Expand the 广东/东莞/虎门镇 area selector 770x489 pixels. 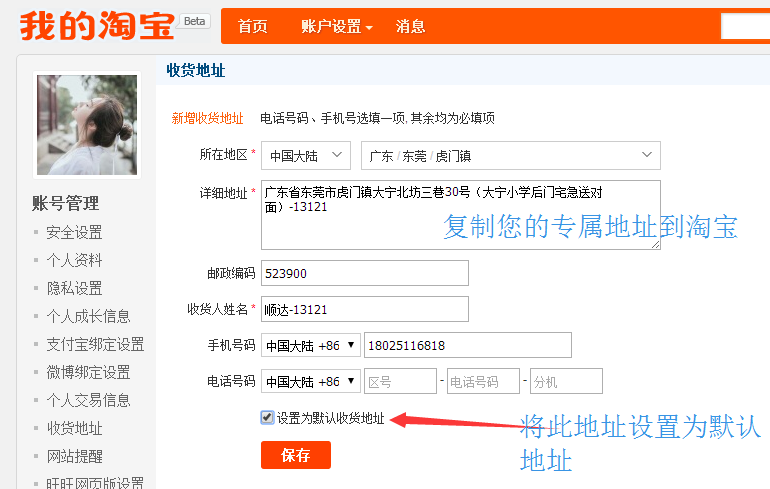[x=510, y=155]
